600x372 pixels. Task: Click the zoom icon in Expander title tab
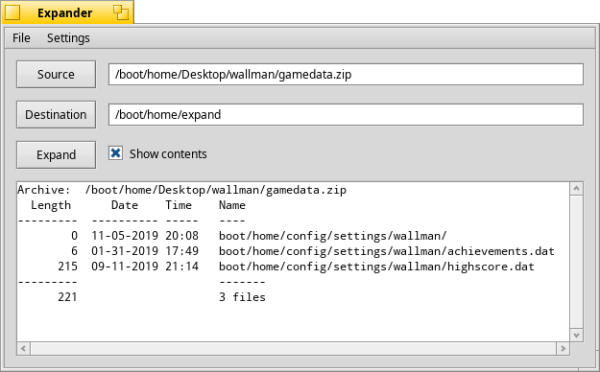click(x=121, y=13)
